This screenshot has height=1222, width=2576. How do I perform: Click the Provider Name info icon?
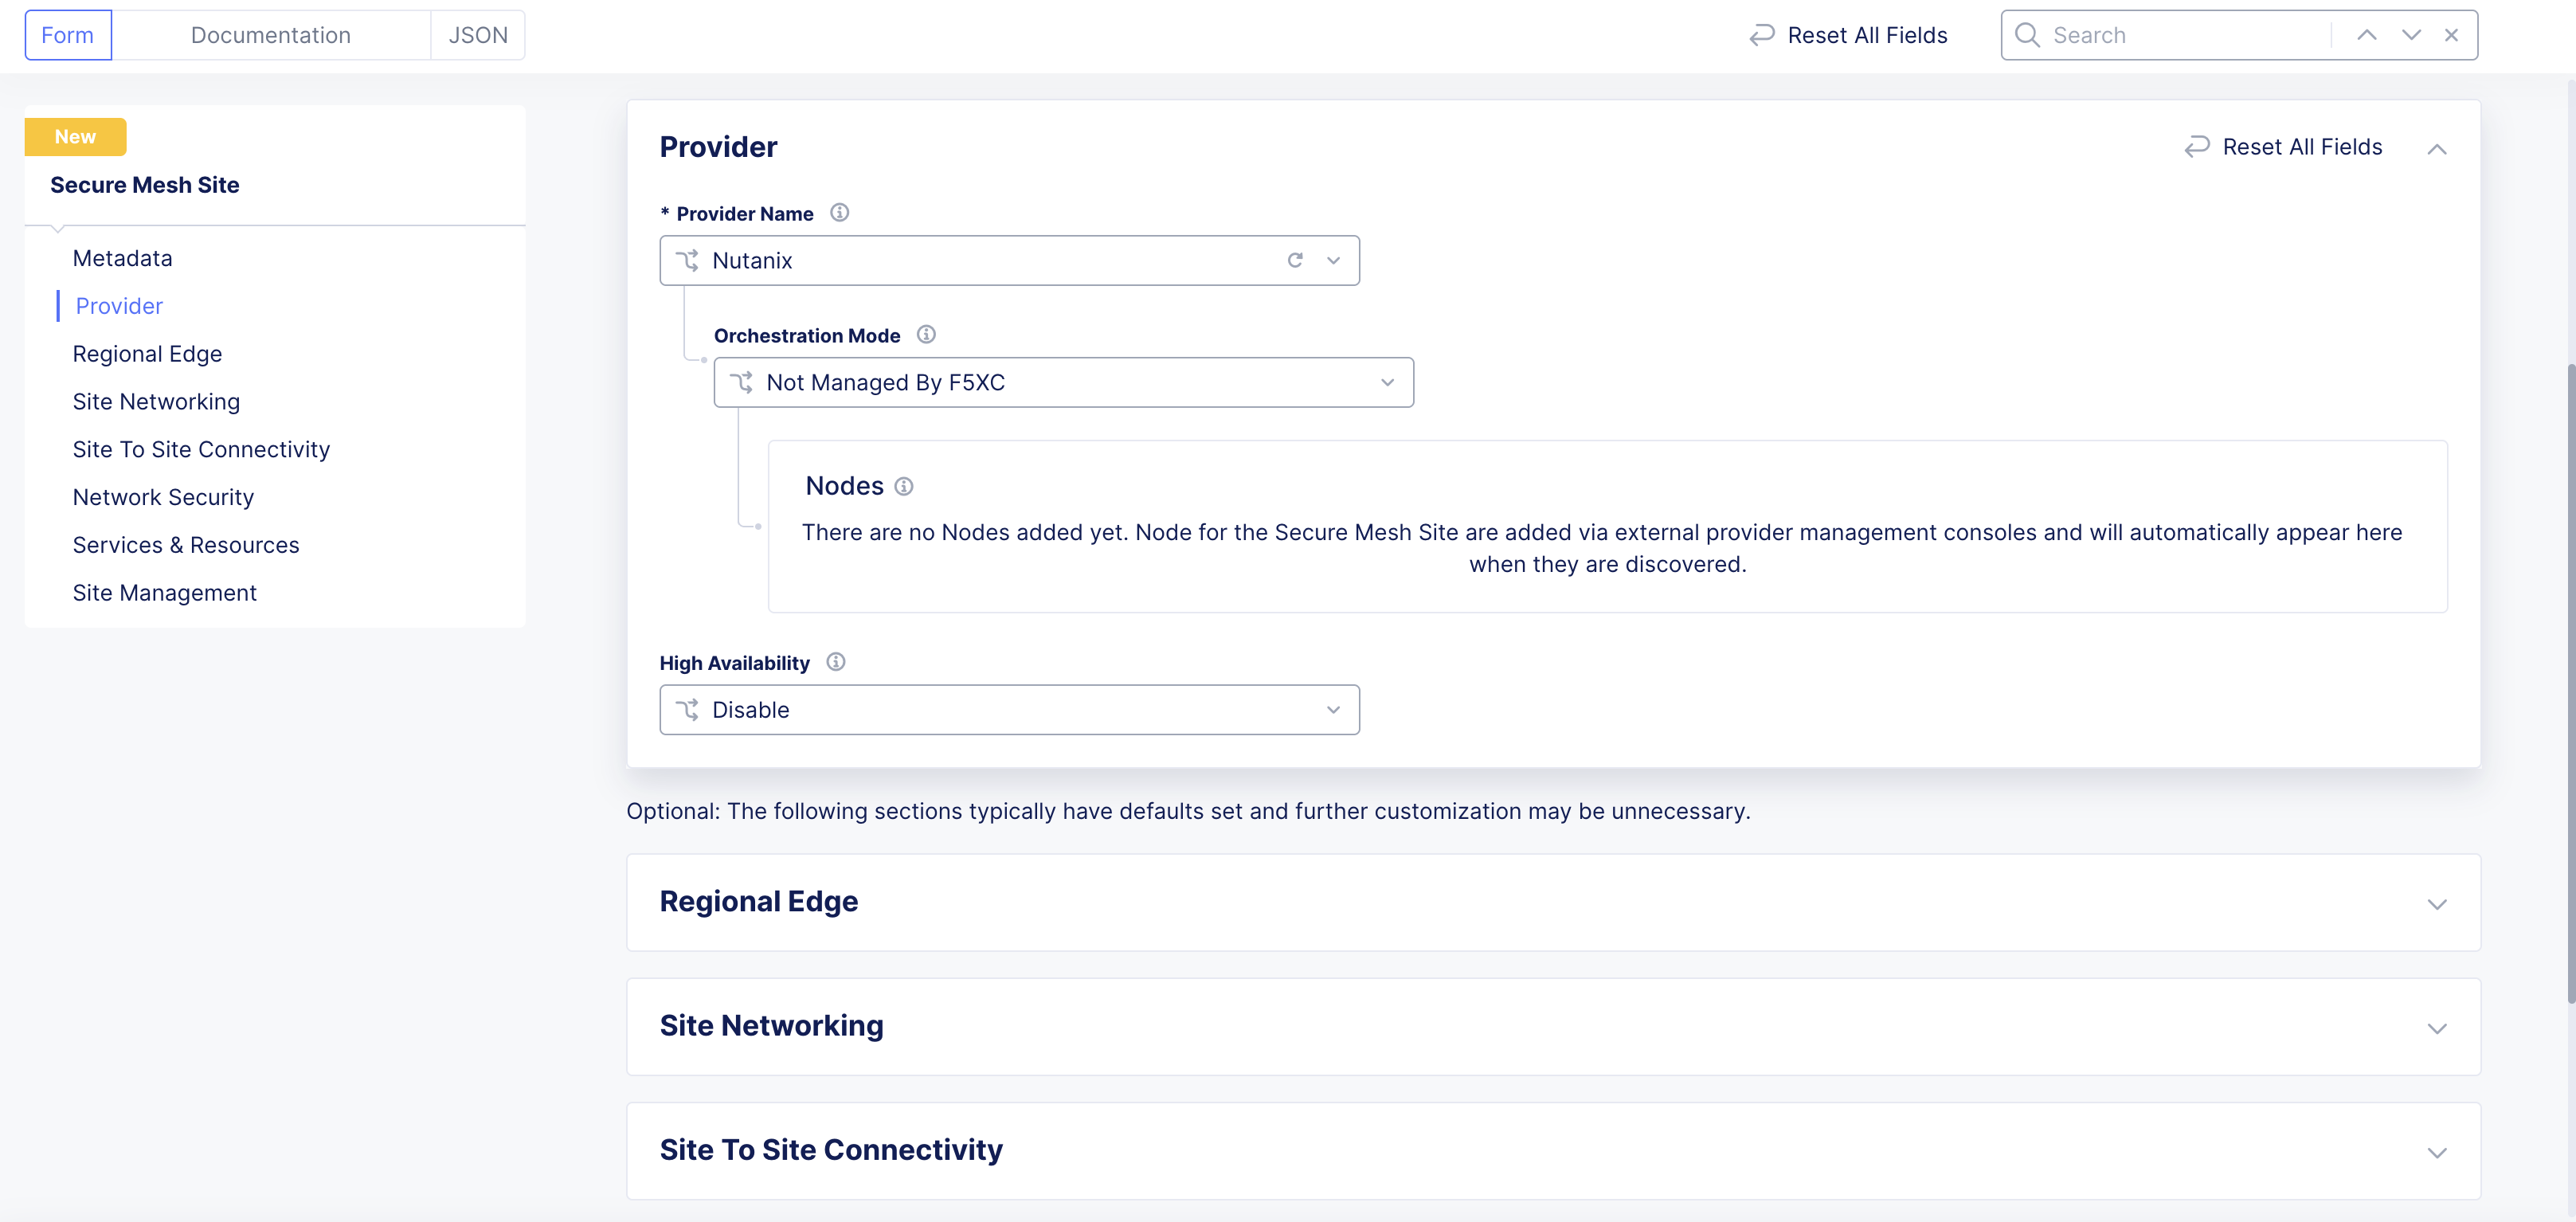click(839, 213)
